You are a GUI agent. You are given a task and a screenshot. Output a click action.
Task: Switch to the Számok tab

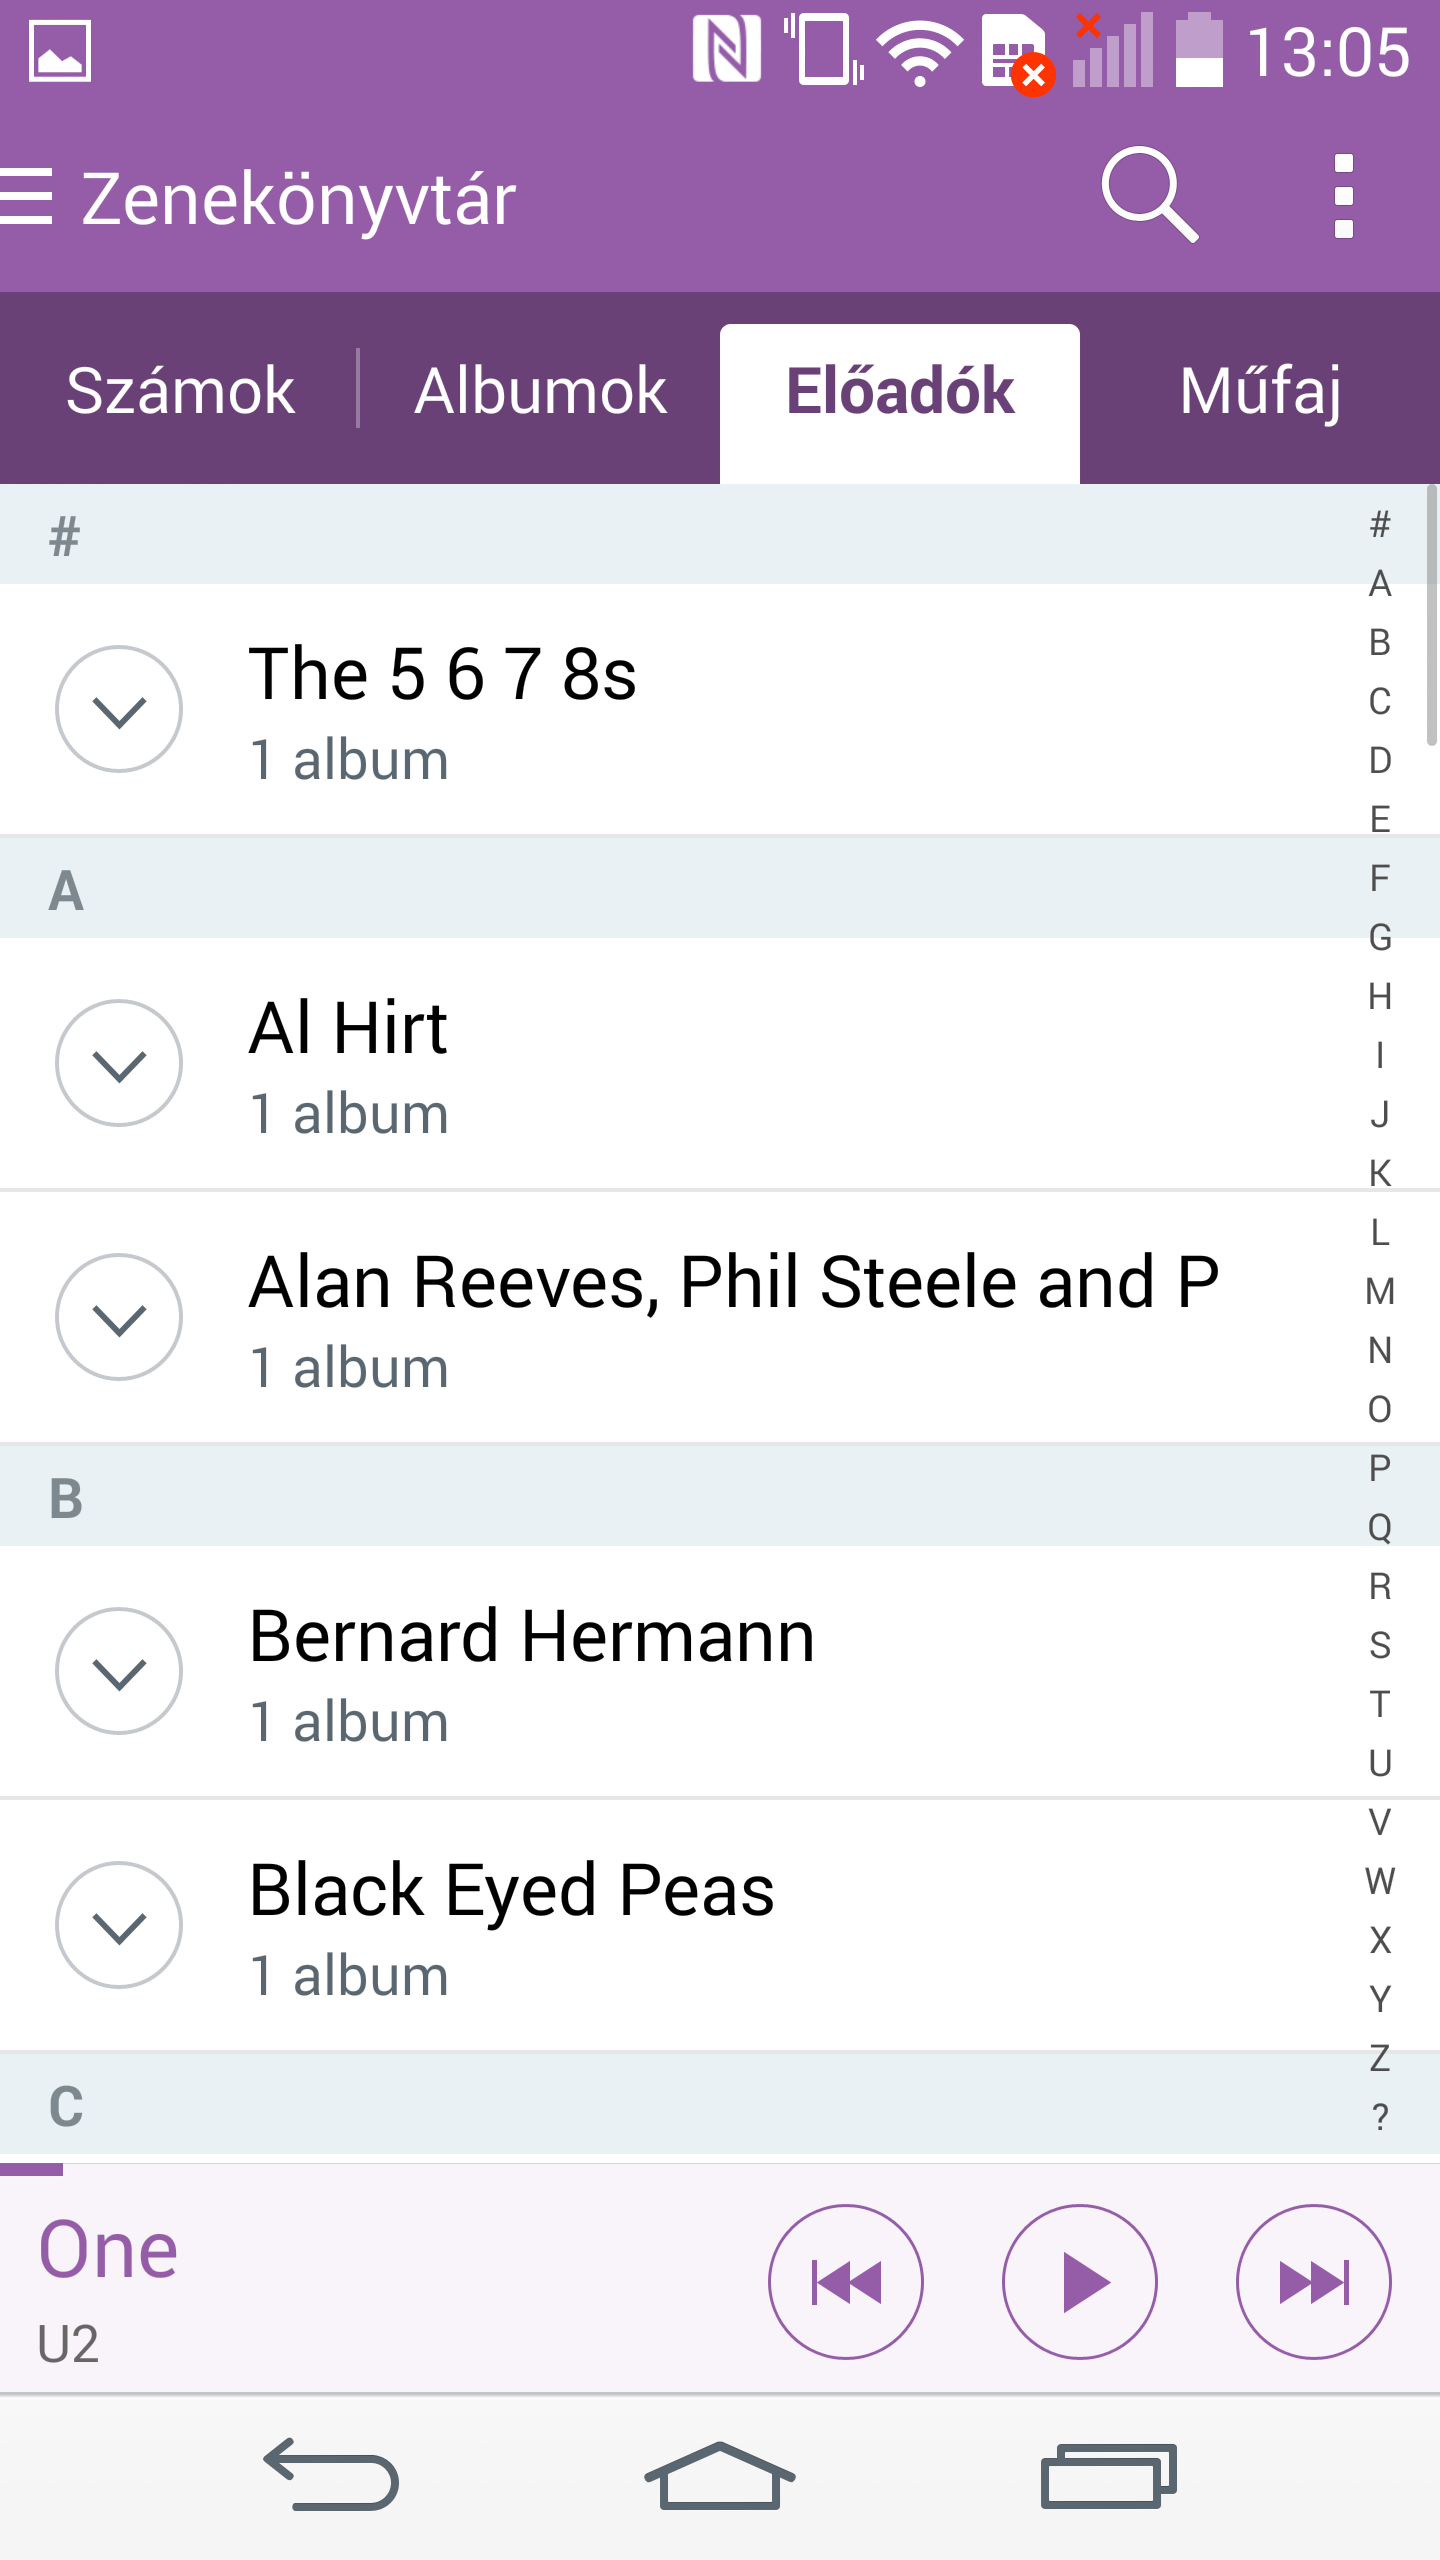180,390
